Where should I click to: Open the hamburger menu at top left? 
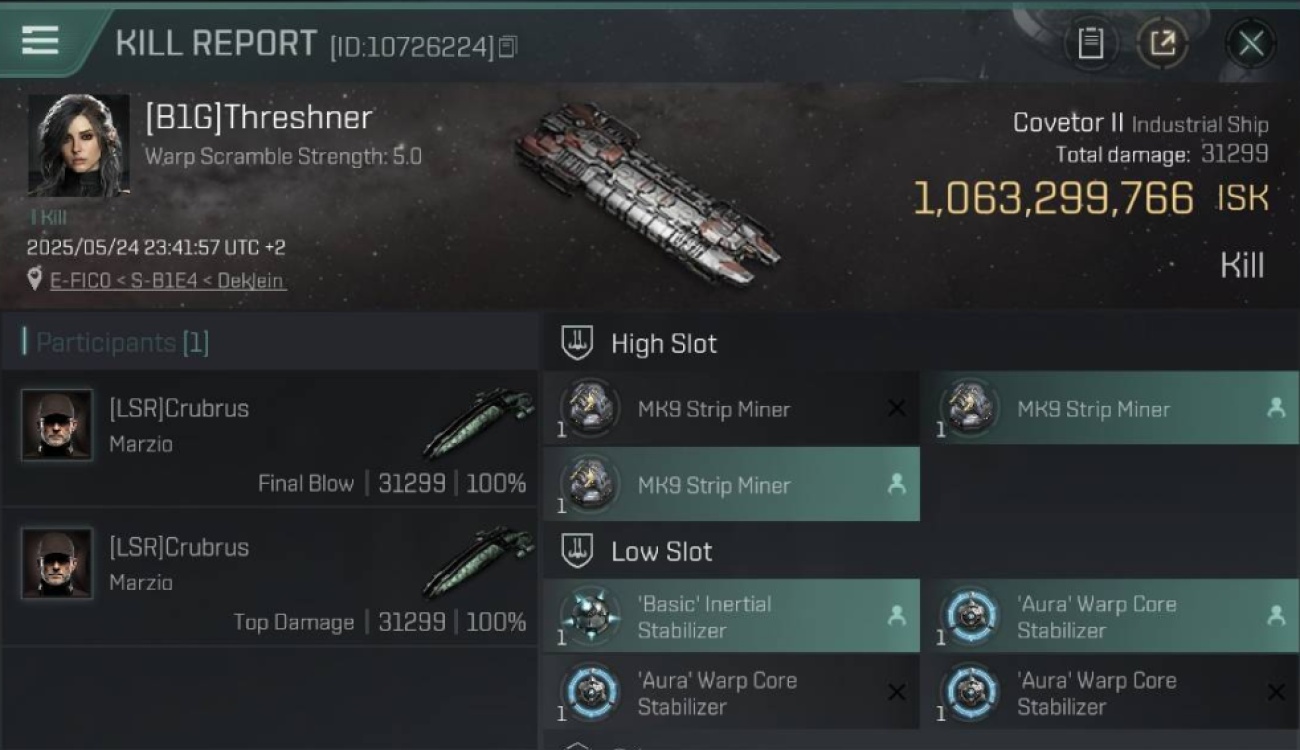click(x=39, y=41)
